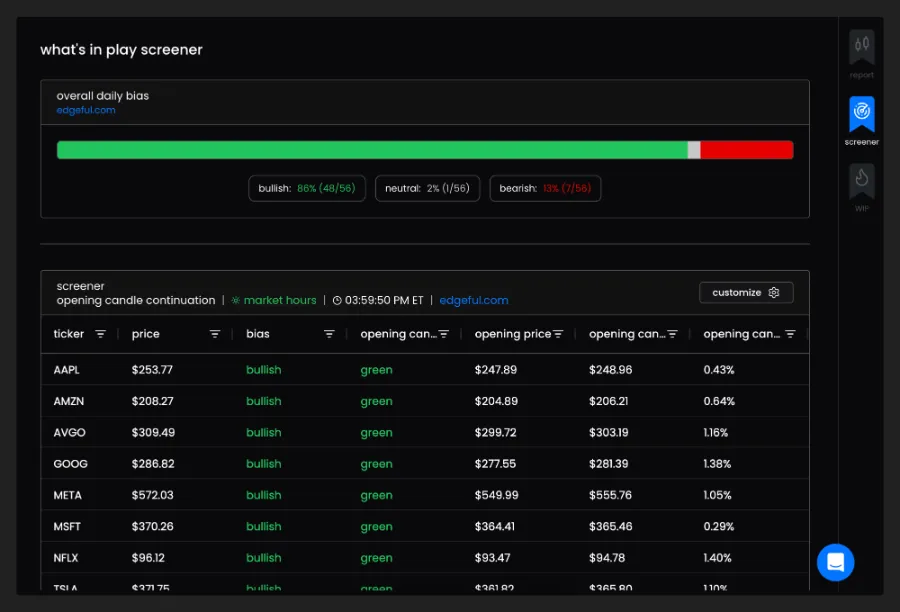The height and width of the screenshot is (612, 900).
Task: Select the NFLX ticker cell
Action: point(66,558)
